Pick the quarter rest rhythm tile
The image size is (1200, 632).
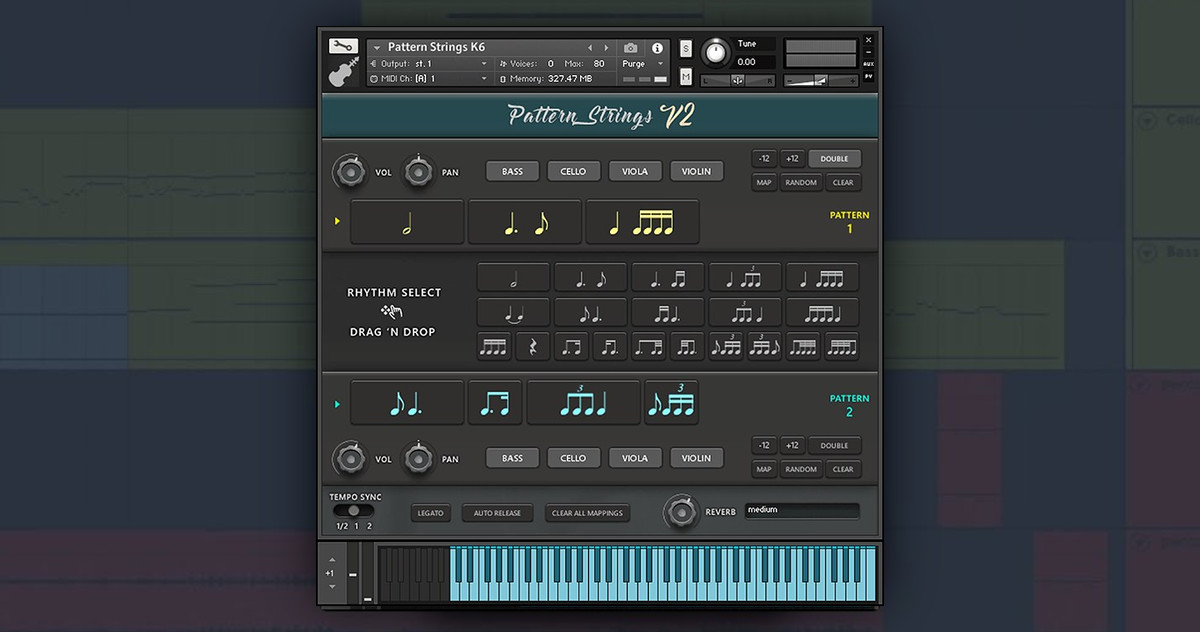(532, 347)
